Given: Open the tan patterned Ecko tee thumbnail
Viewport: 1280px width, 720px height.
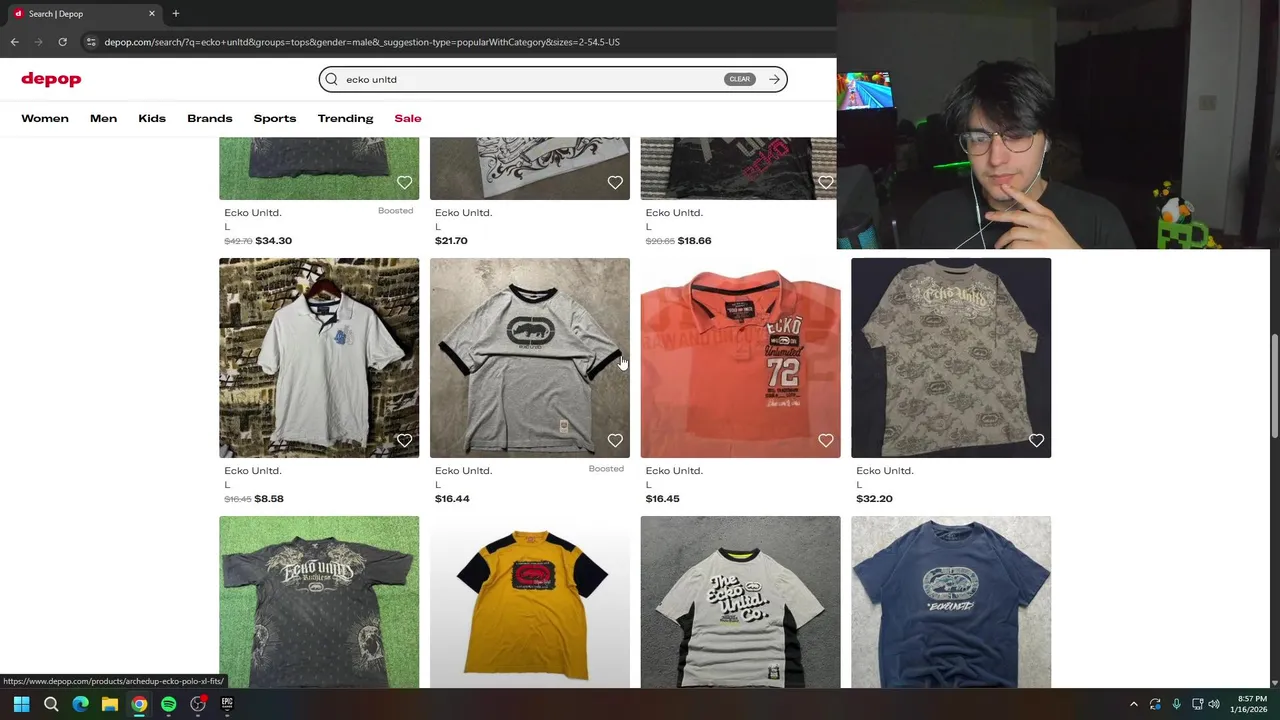Looking at the screenshot, I should (951, 358).
